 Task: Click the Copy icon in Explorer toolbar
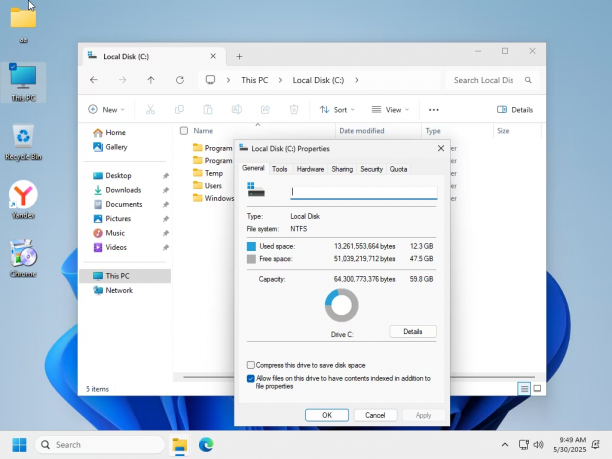[x=179, y=110]
